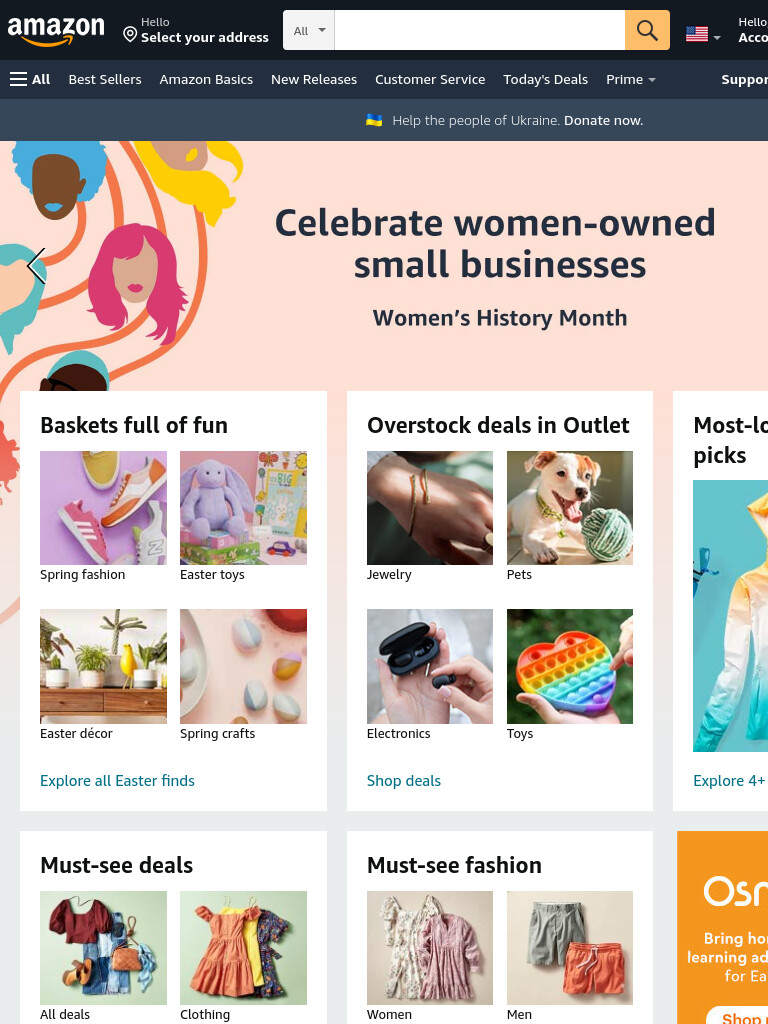Click the magnifying glass search button
768x1024 pixels.
(647, 30)
